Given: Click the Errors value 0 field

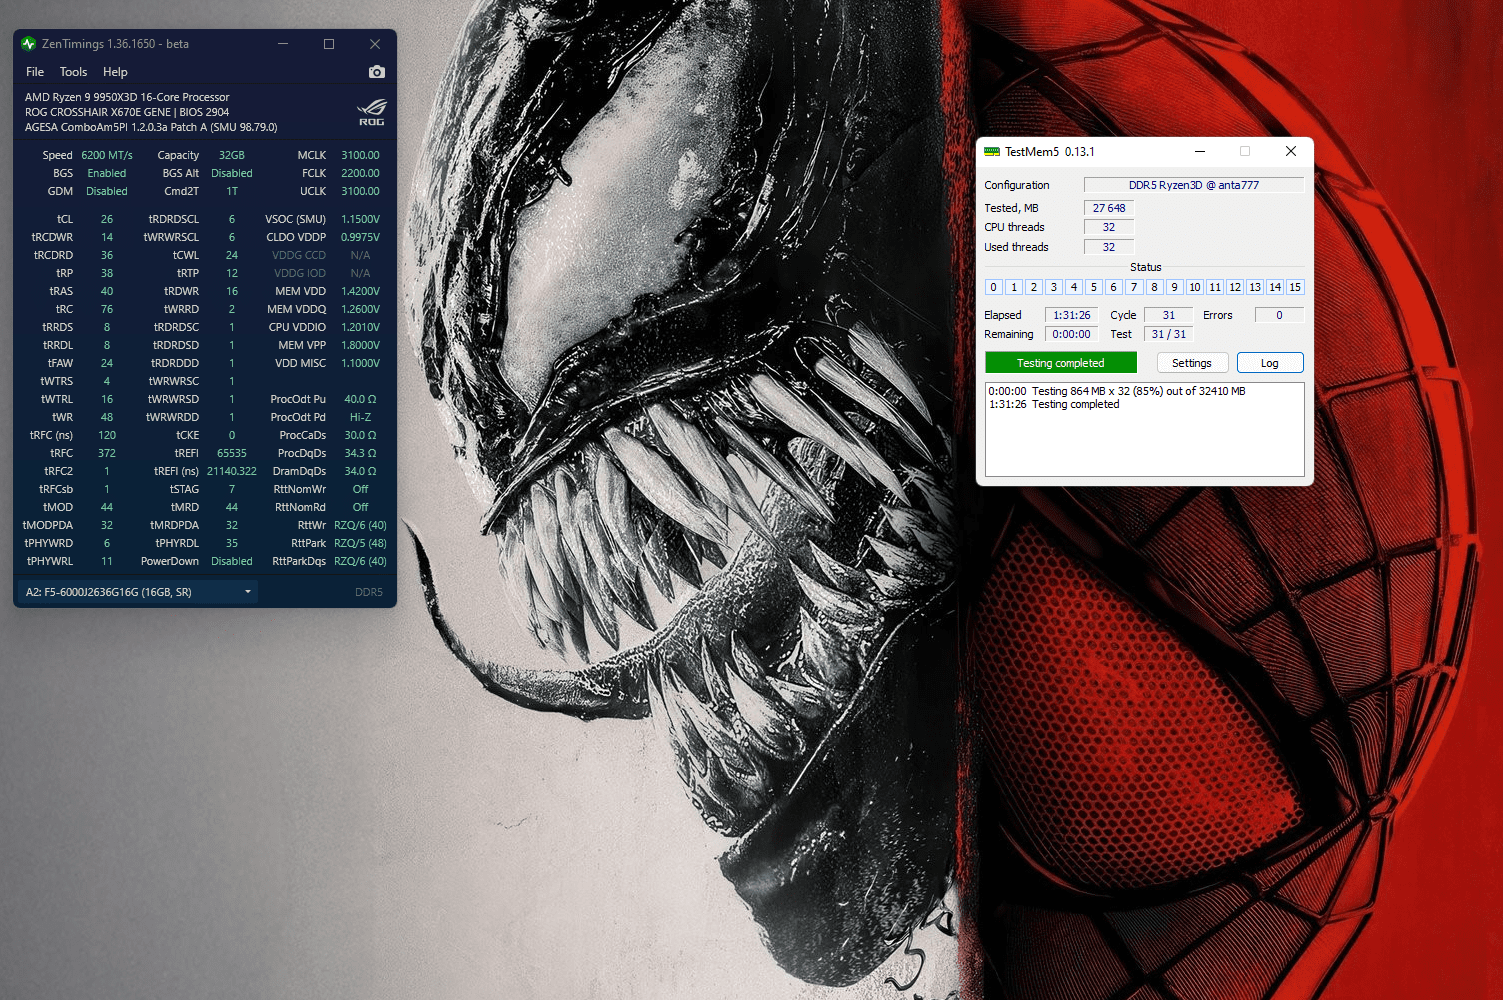Looking at the screenshot, I should point(1279,315).
